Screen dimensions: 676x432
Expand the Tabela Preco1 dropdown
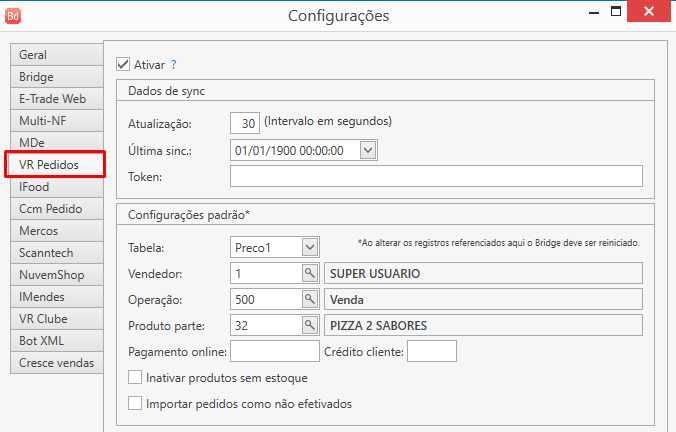coord(310,247)
